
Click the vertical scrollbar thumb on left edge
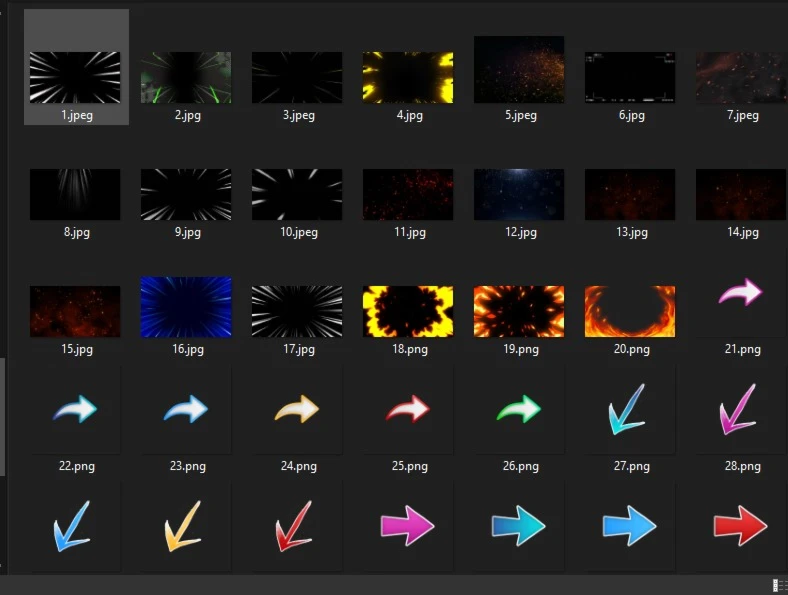click(x=3, y=417)
